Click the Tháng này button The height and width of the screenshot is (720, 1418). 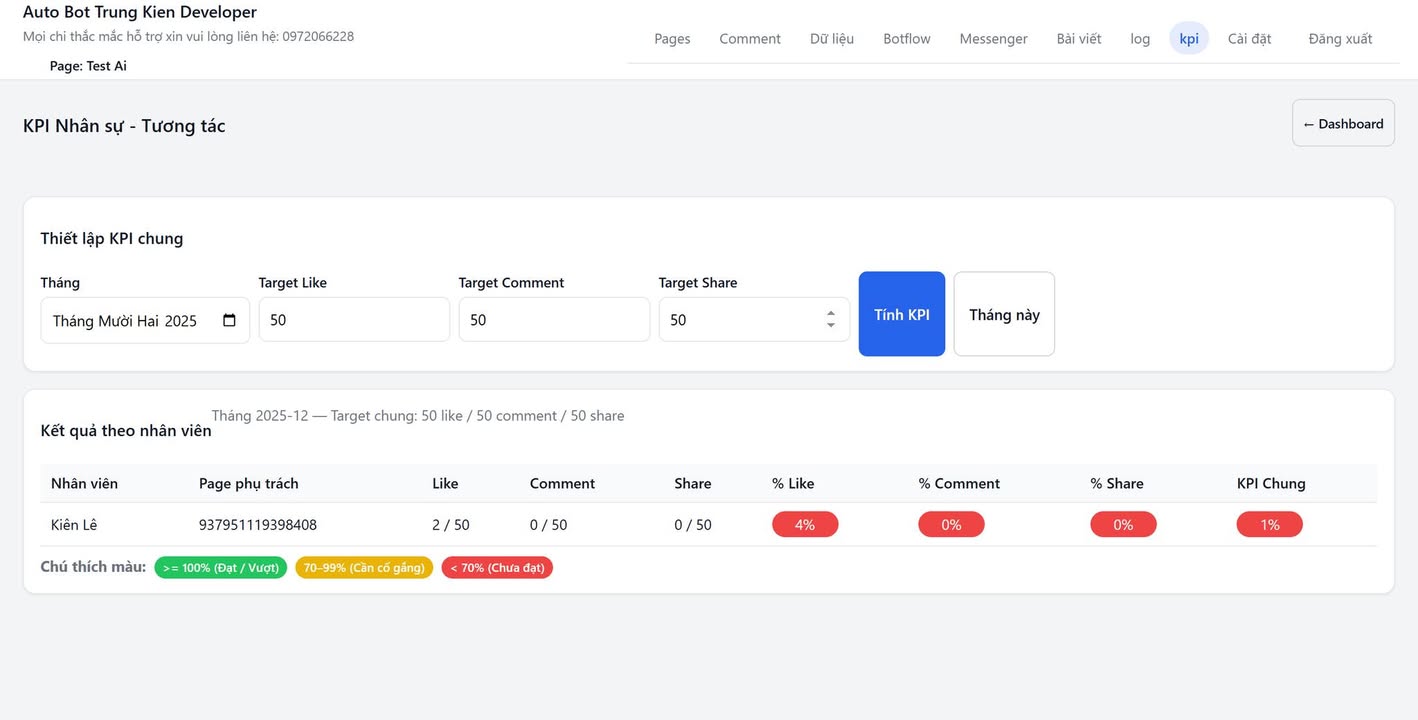[1004, 314]
